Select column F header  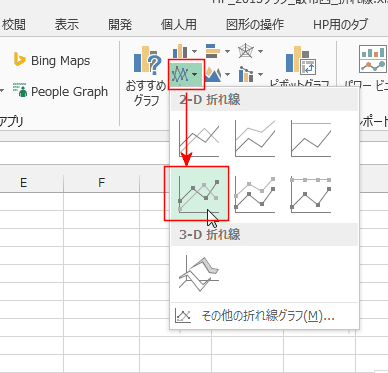pyautogui.click(x=101, y=182)
